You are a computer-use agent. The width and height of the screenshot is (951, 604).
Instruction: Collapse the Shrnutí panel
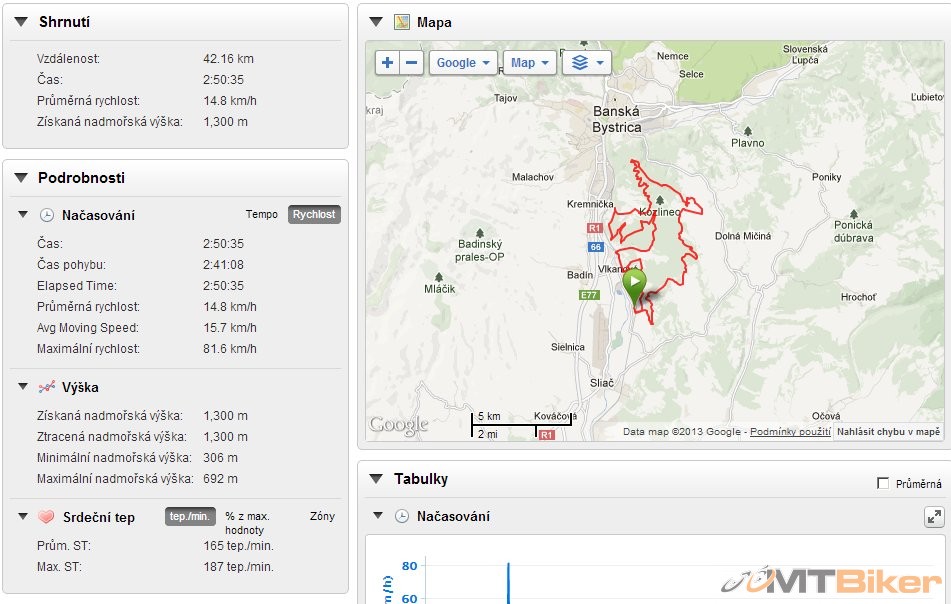click(x=21, y=22)
